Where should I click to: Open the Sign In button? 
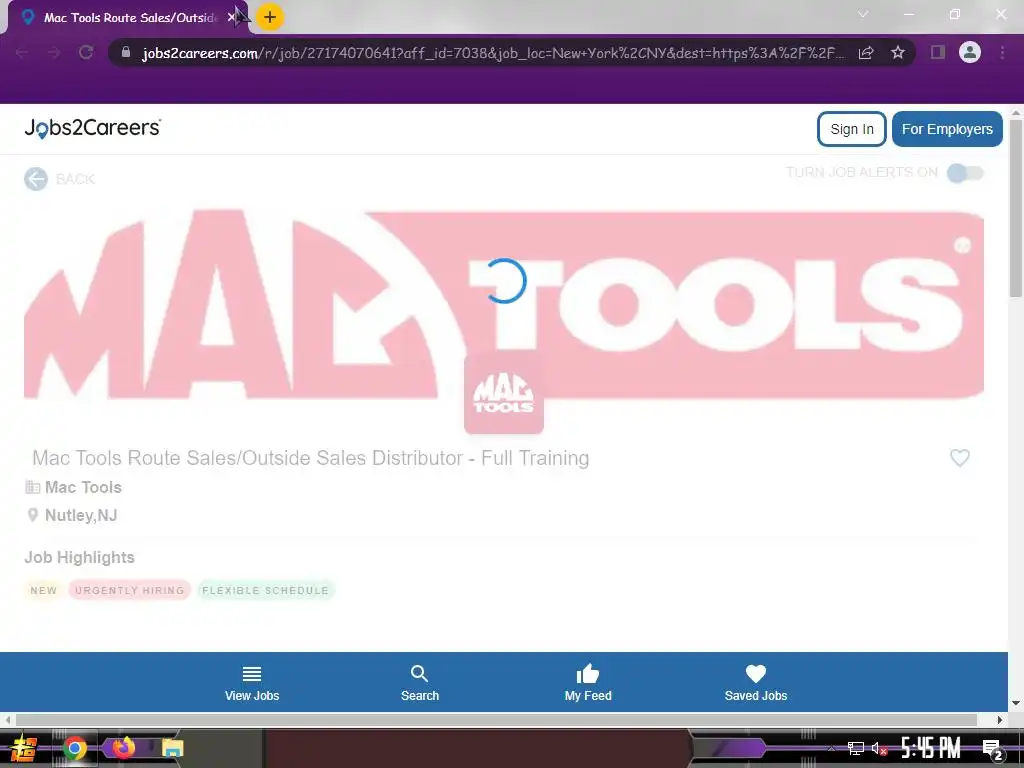852,129
